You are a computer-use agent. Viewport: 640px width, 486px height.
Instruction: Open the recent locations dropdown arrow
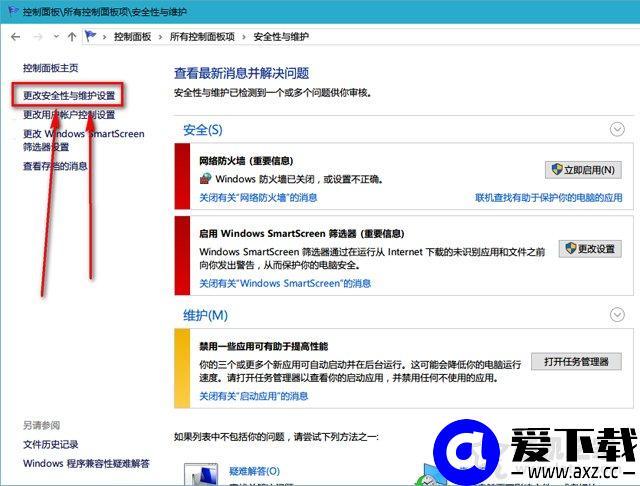tap(56, 37)
